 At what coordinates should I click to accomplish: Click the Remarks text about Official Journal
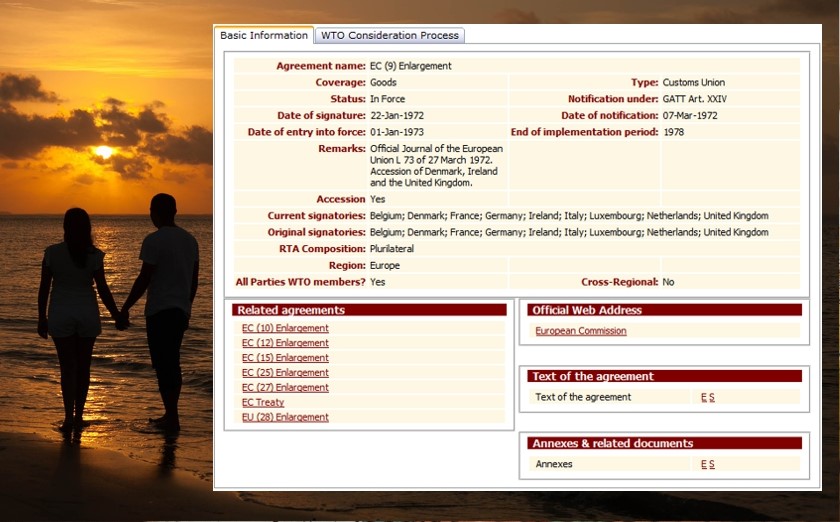coord(436,166)
